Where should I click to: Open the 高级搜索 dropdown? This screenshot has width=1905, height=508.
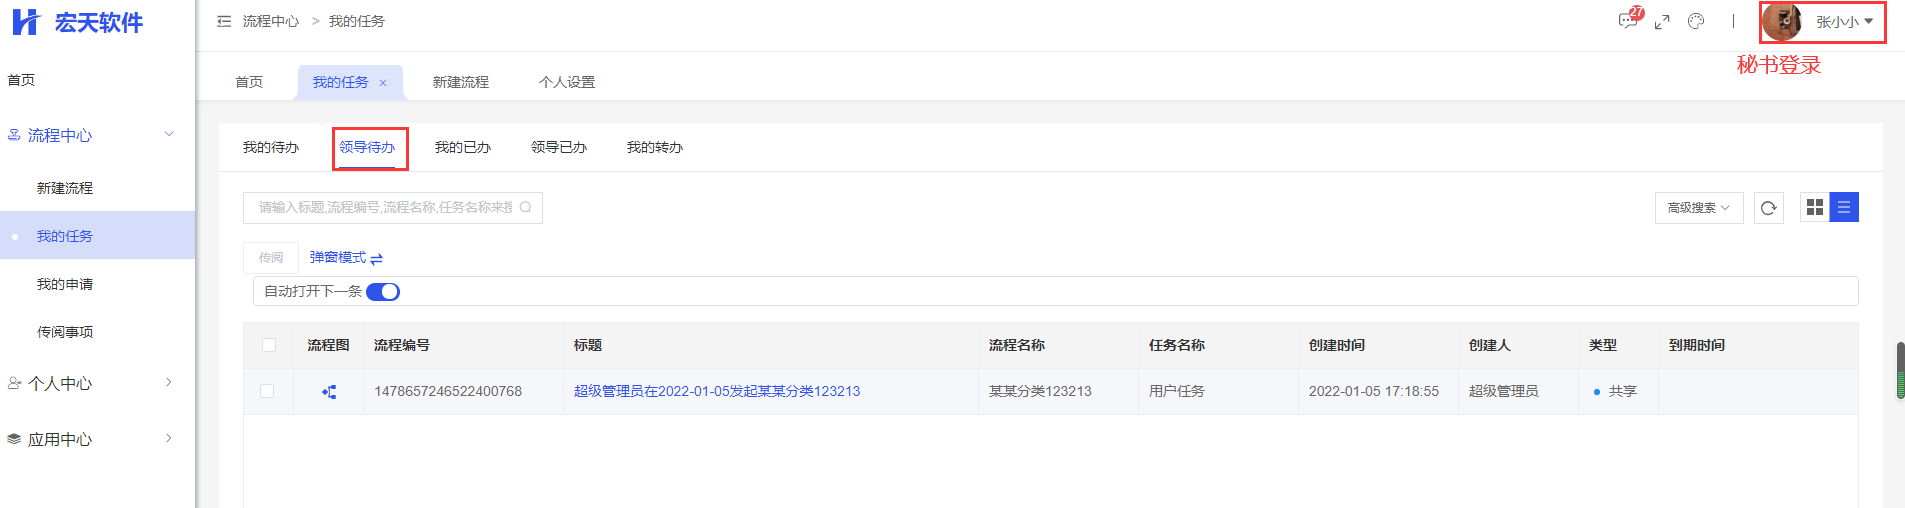1699,208
